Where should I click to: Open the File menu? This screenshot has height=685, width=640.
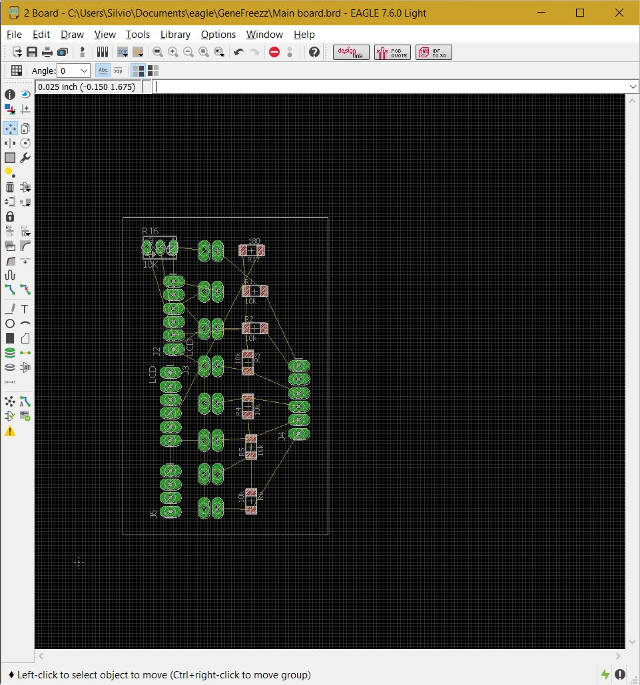pos(14,35)
